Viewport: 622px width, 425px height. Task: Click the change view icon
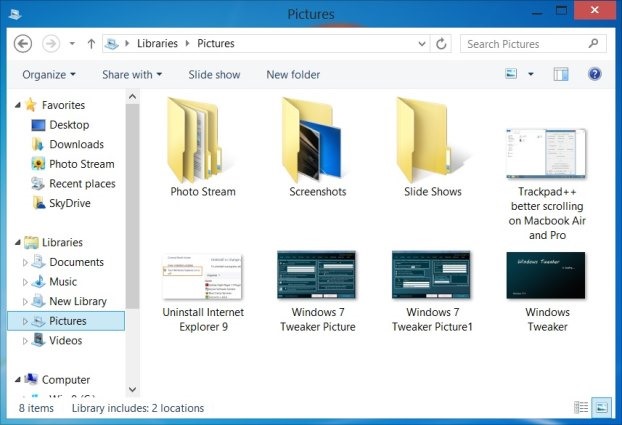[x=511, y=74]
